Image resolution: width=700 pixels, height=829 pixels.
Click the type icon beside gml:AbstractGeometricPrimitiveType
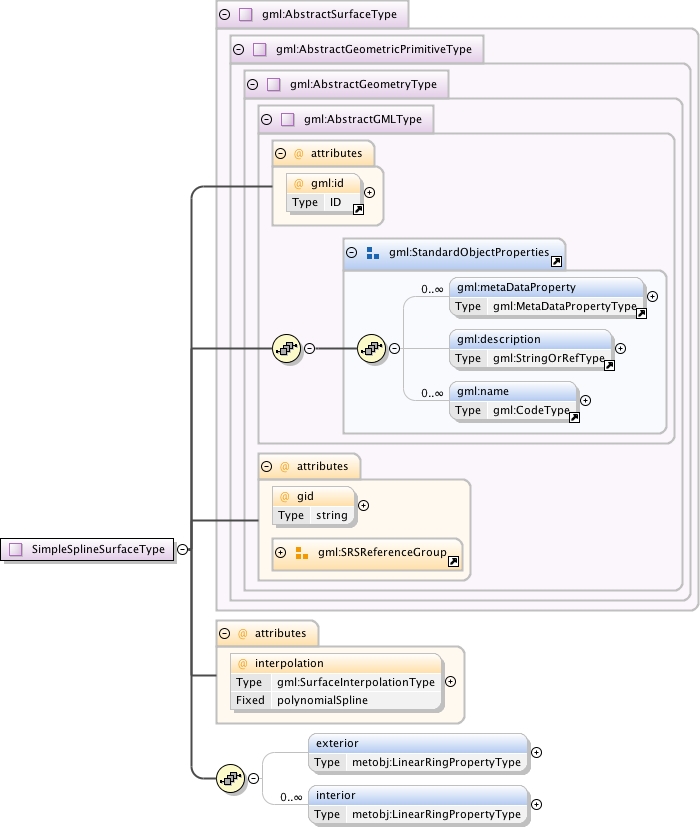point(260,49)
